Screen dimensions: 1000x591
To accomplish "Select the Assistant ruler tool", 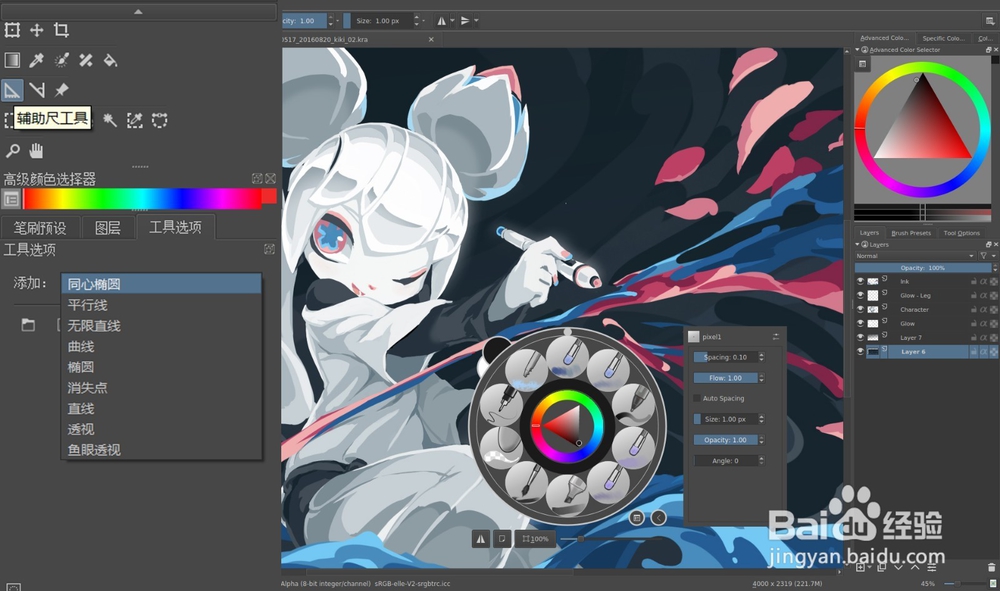I will (x=12, y=90).
